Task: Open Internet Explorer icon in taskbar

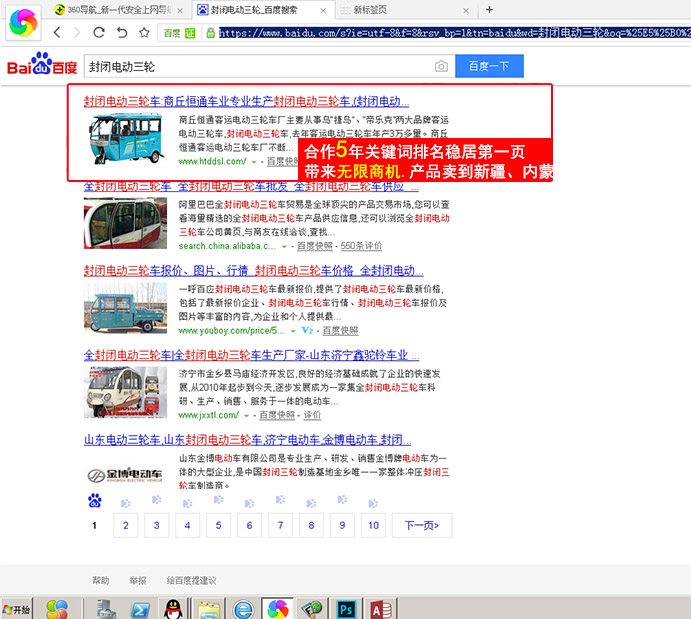Action: pos(243,610)
